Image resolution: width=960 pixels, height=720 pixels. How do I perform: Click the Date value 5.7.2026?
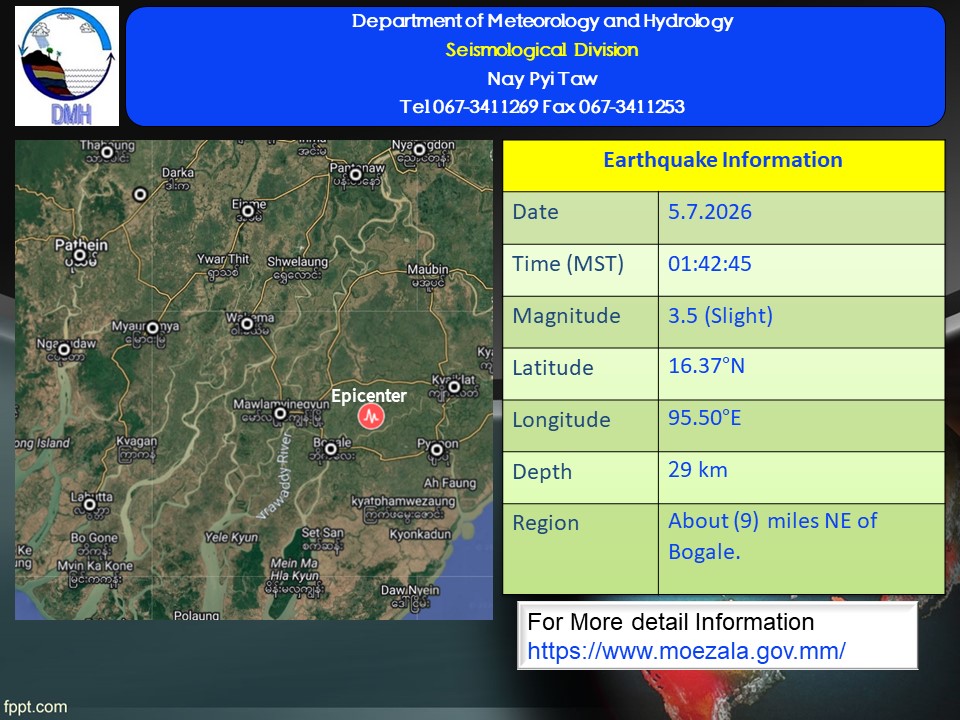coord(710,212)
